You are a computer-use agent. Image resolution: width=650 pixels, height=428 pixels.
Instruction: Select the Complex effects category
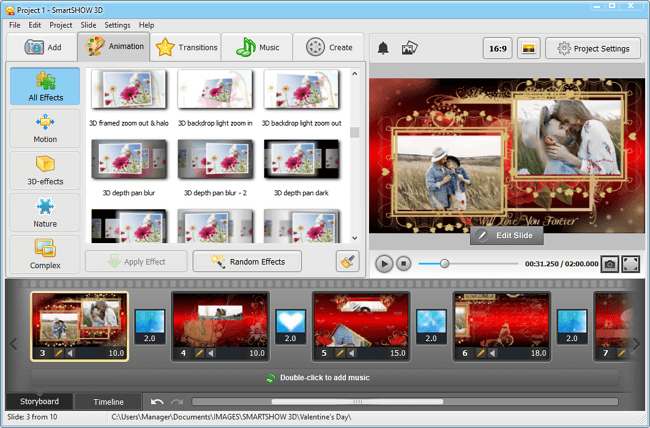click(x=45, y=254)
